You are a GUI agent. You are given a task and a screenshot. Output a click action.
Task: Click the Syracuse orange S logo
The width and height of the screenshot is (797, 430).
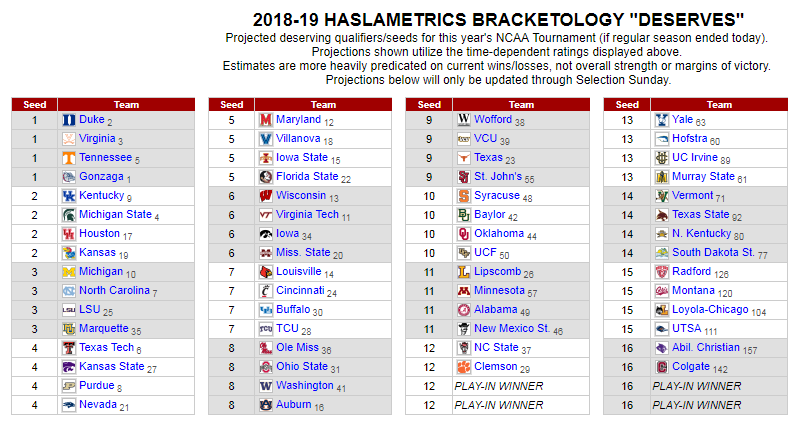(463, 196)
